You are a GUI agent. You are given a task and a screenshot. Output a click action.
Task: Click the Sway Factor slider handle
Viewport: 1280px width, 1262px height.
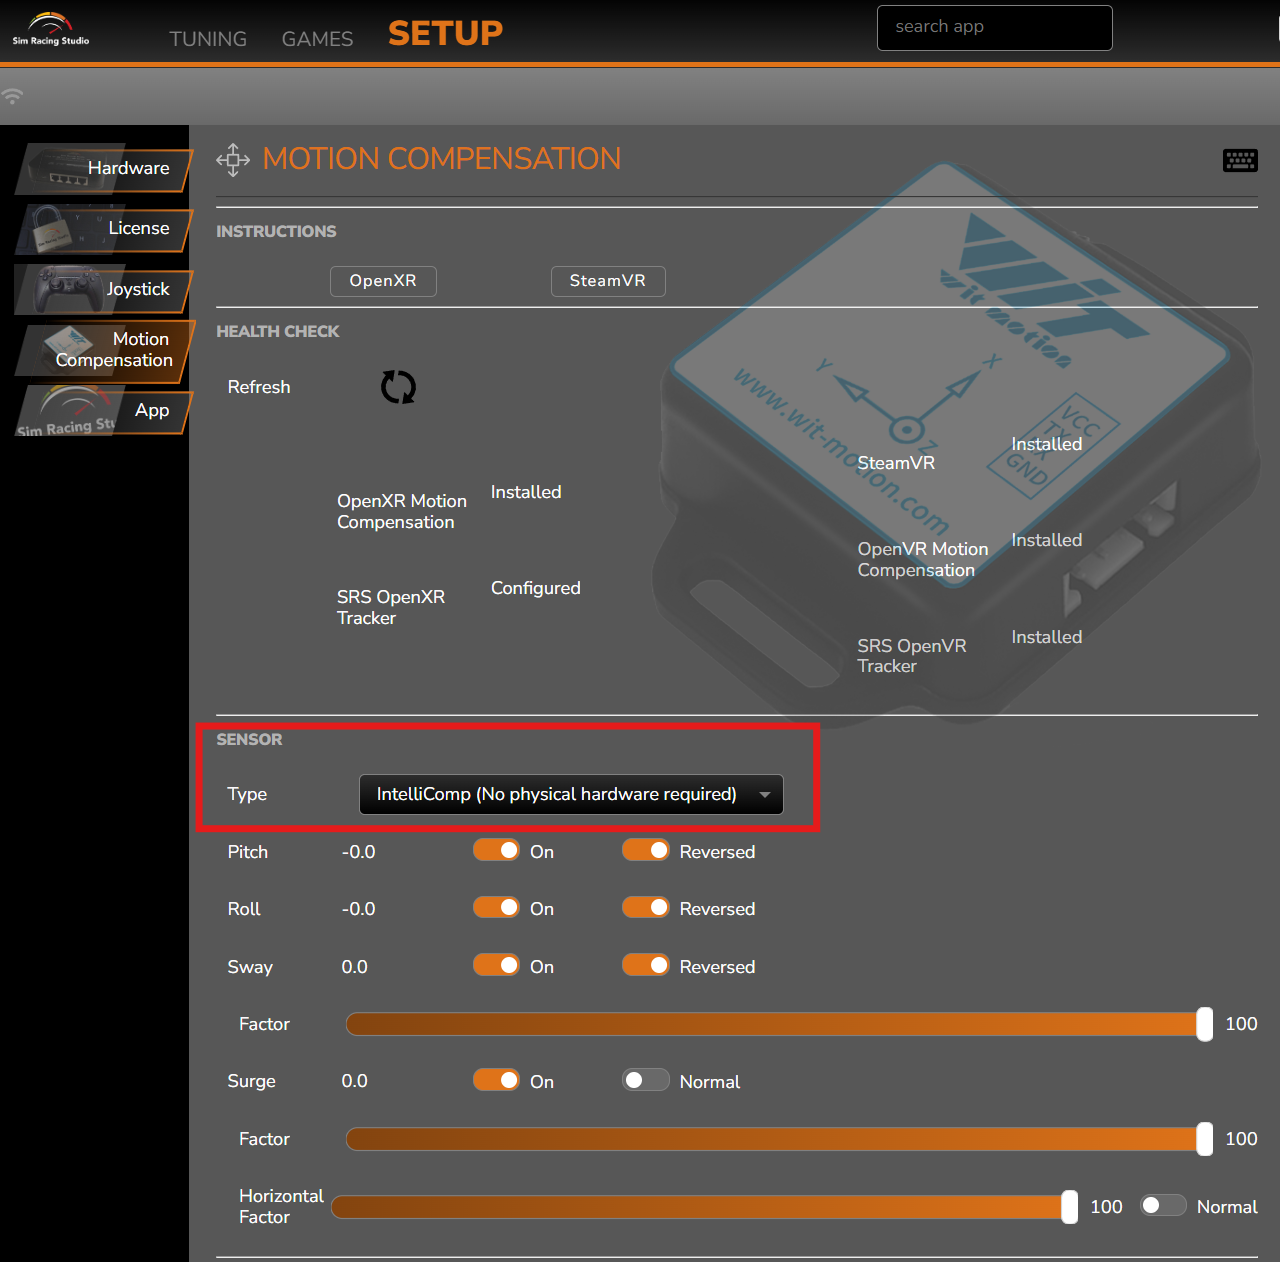point(1205,1024)
